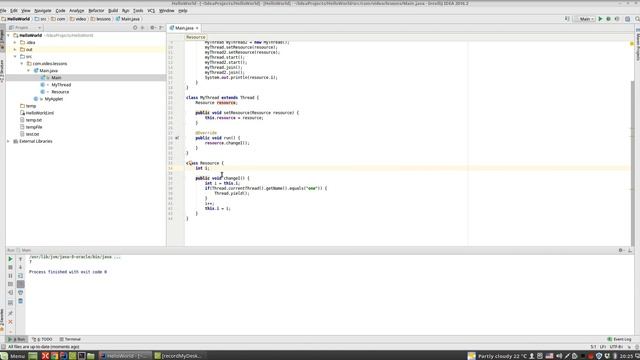The height and width of the screenshot is (360, 640).
Task: Close the Main.java editor tab
Action: pyautogui.click(x=197, y=28)
